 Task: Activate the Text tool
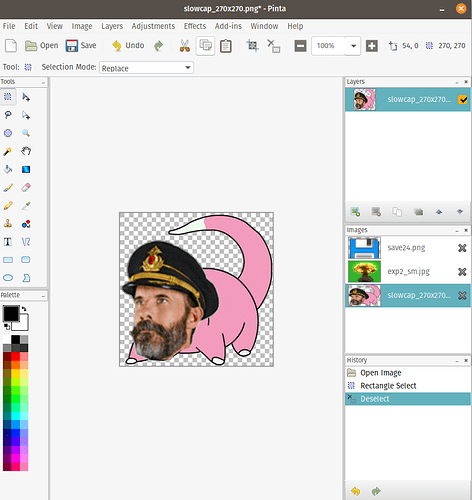8,242
